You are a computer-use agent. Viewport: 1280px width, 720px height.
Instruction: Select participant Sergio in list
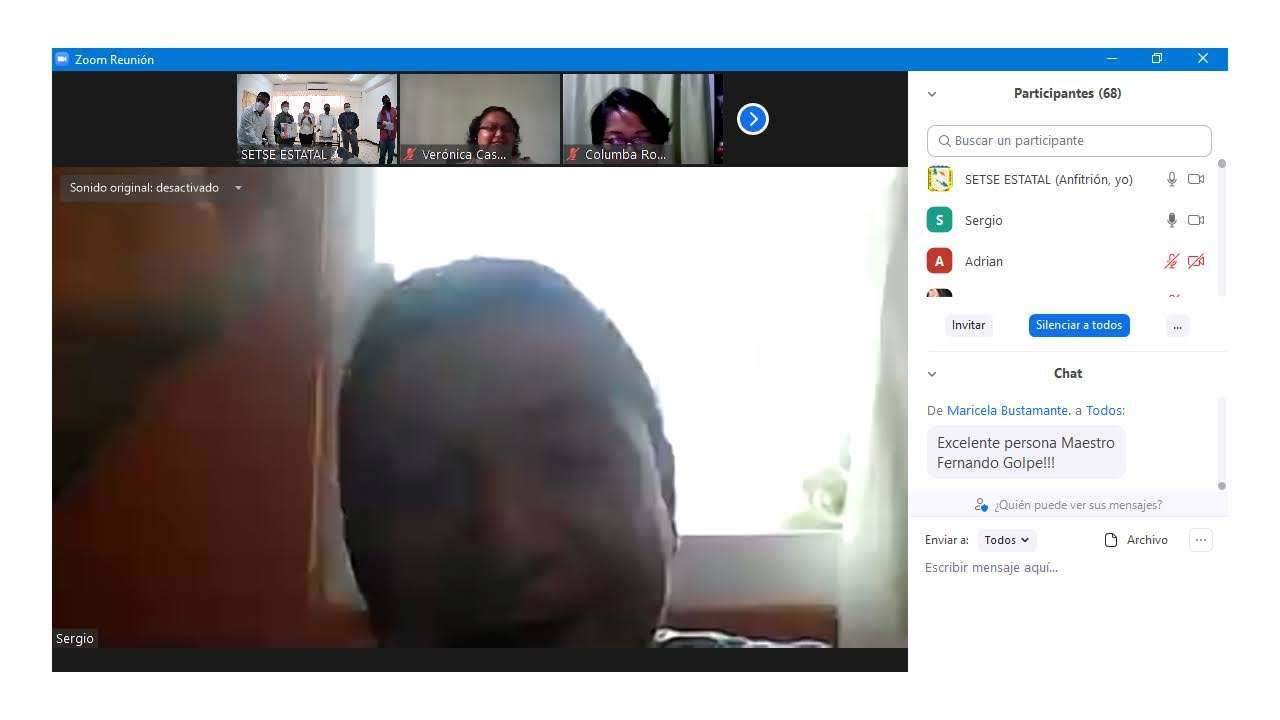click(1069, 220)
